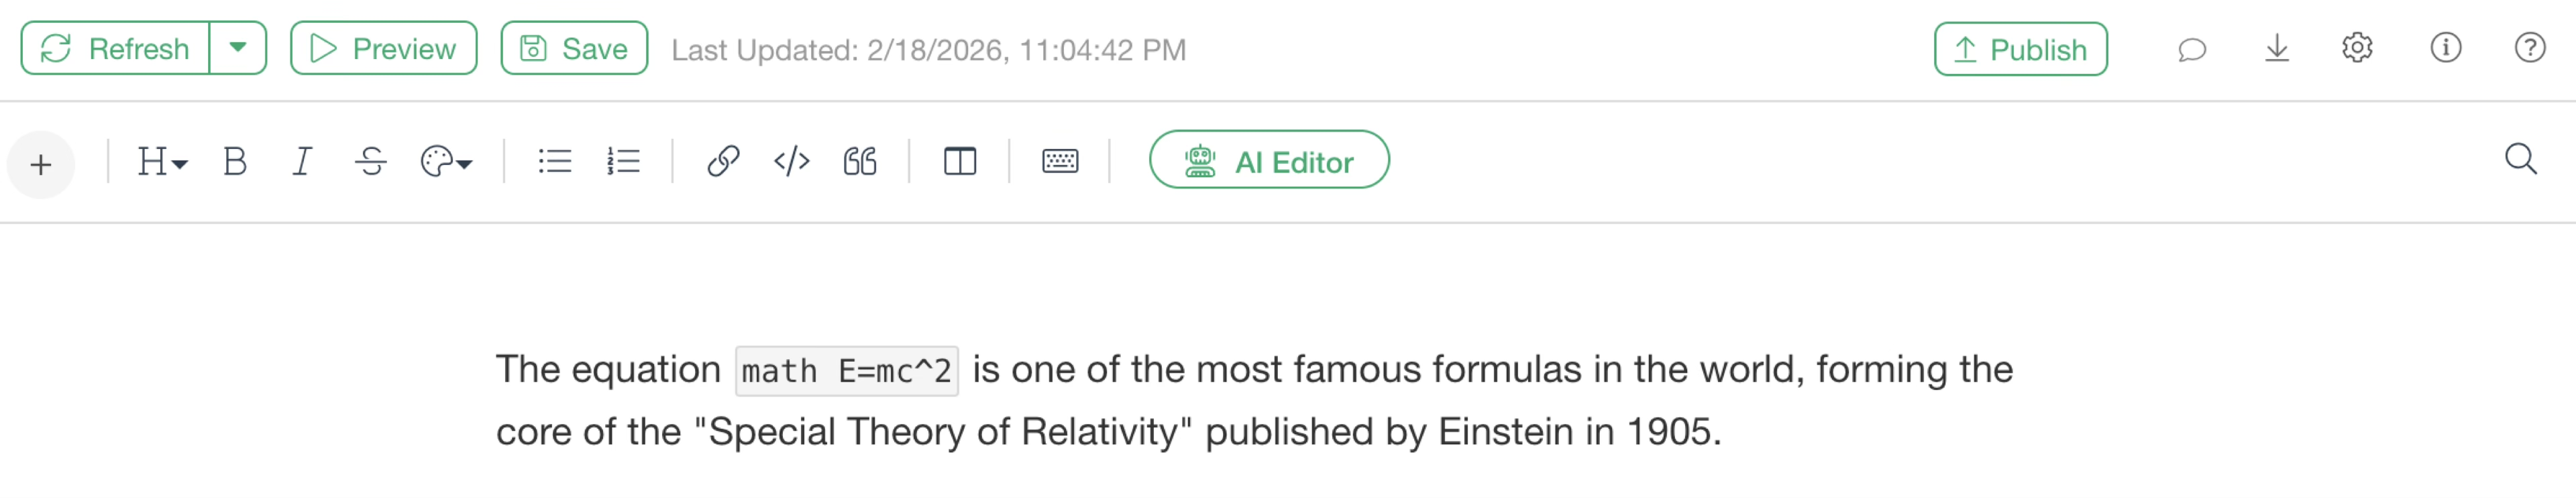Open the AI Editor

1269,160
